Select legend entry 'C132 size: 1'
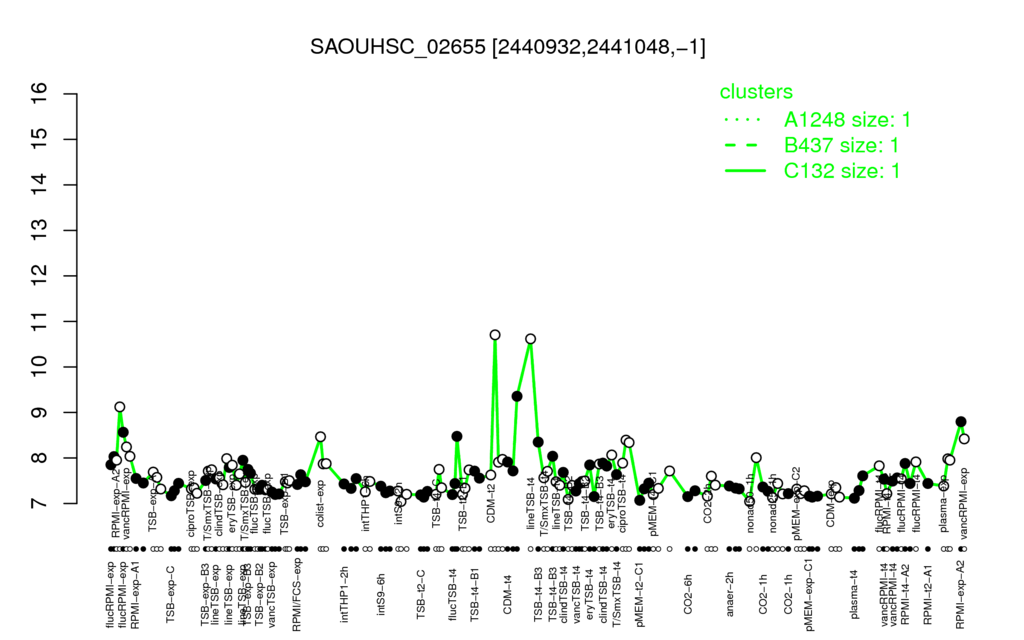 point(842,171)
